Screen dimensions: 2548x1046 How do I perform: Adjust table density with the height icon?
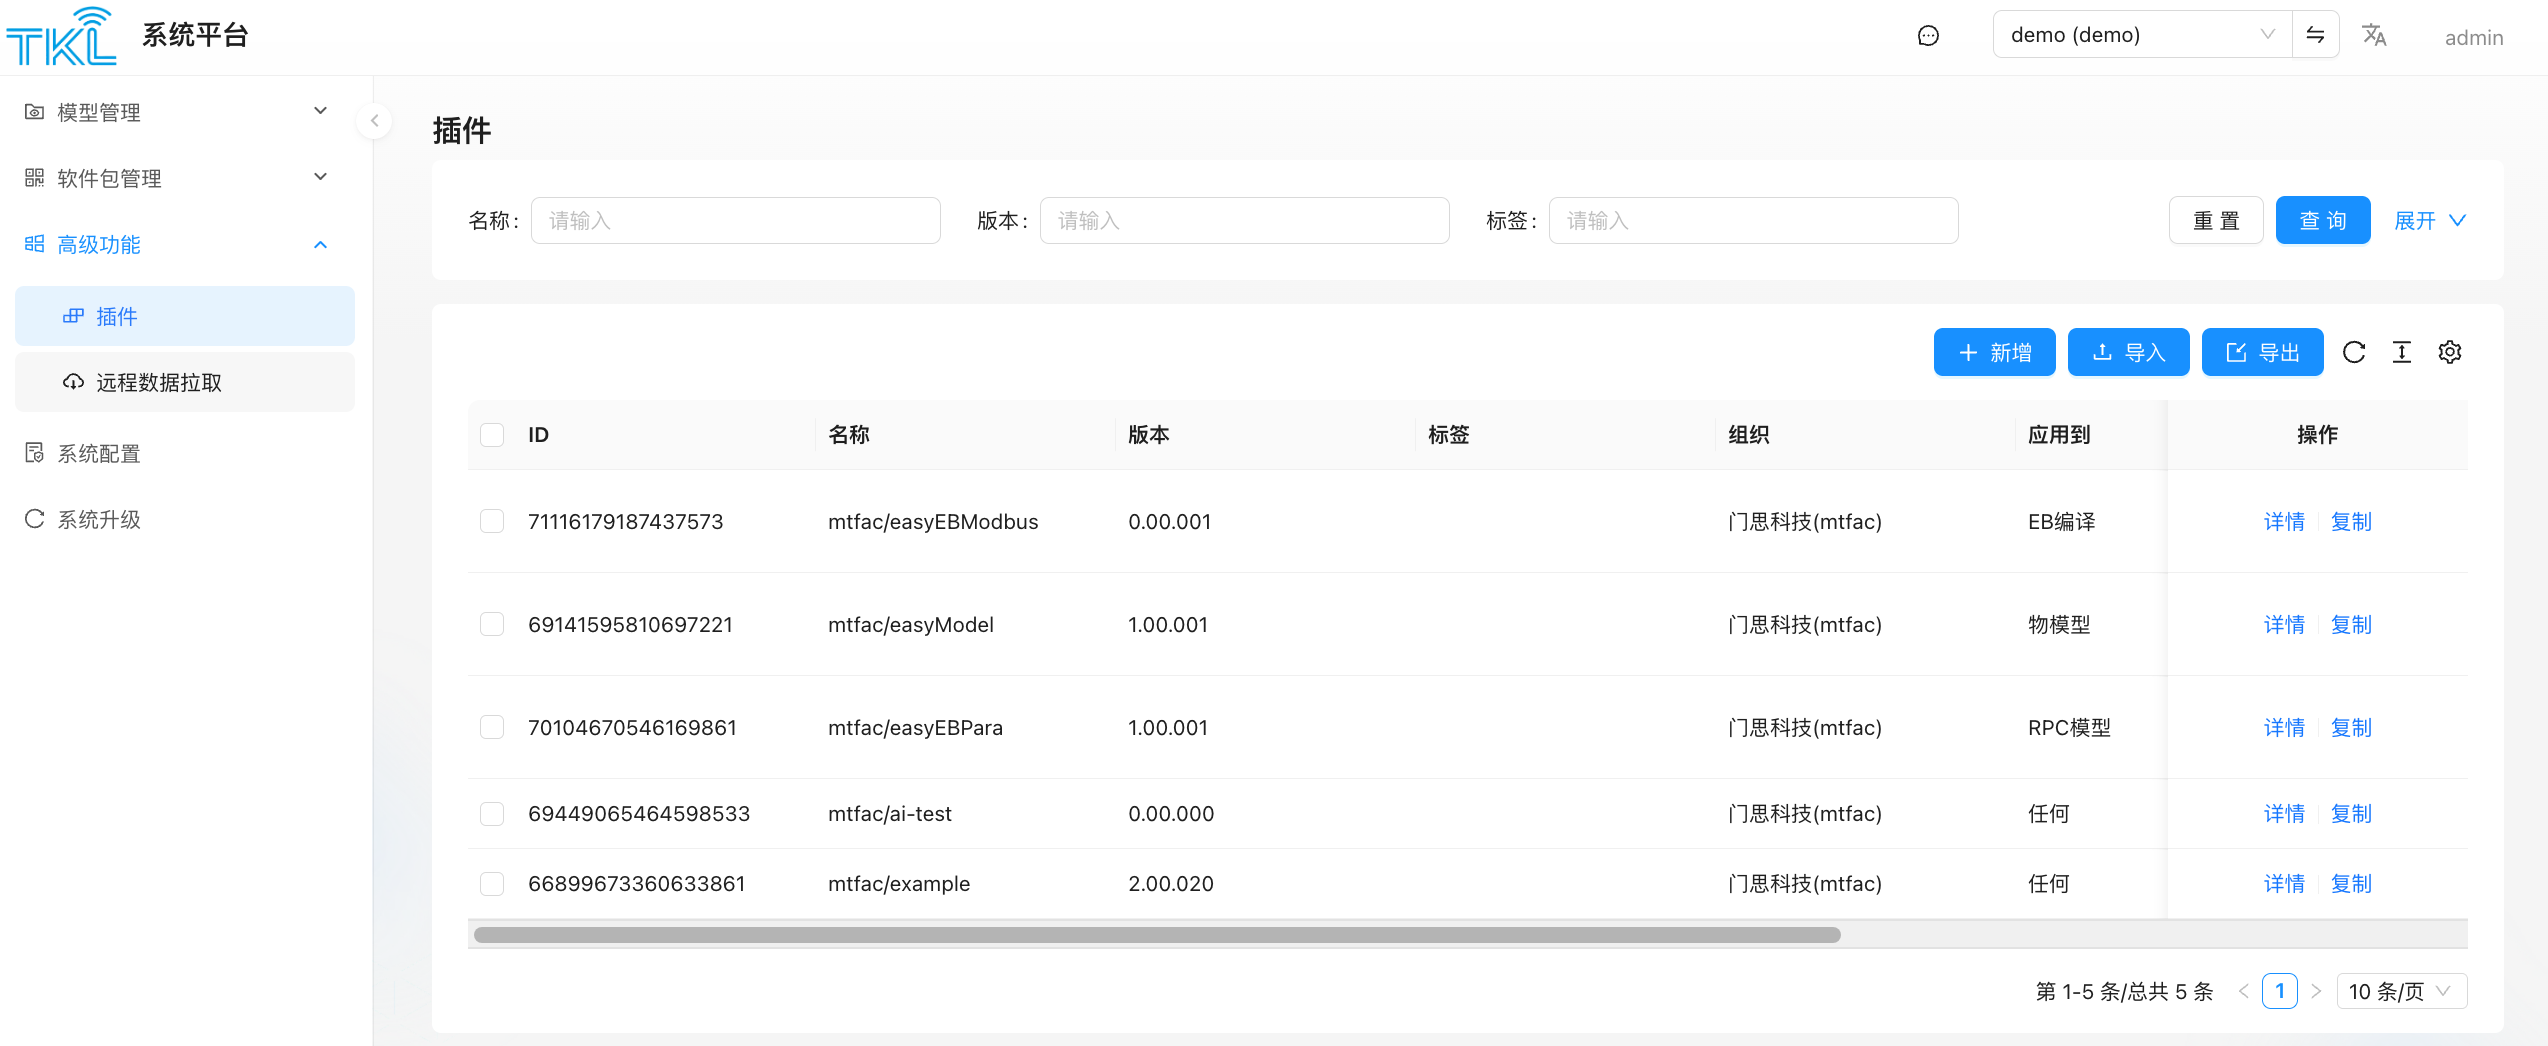coord(2402,352)
